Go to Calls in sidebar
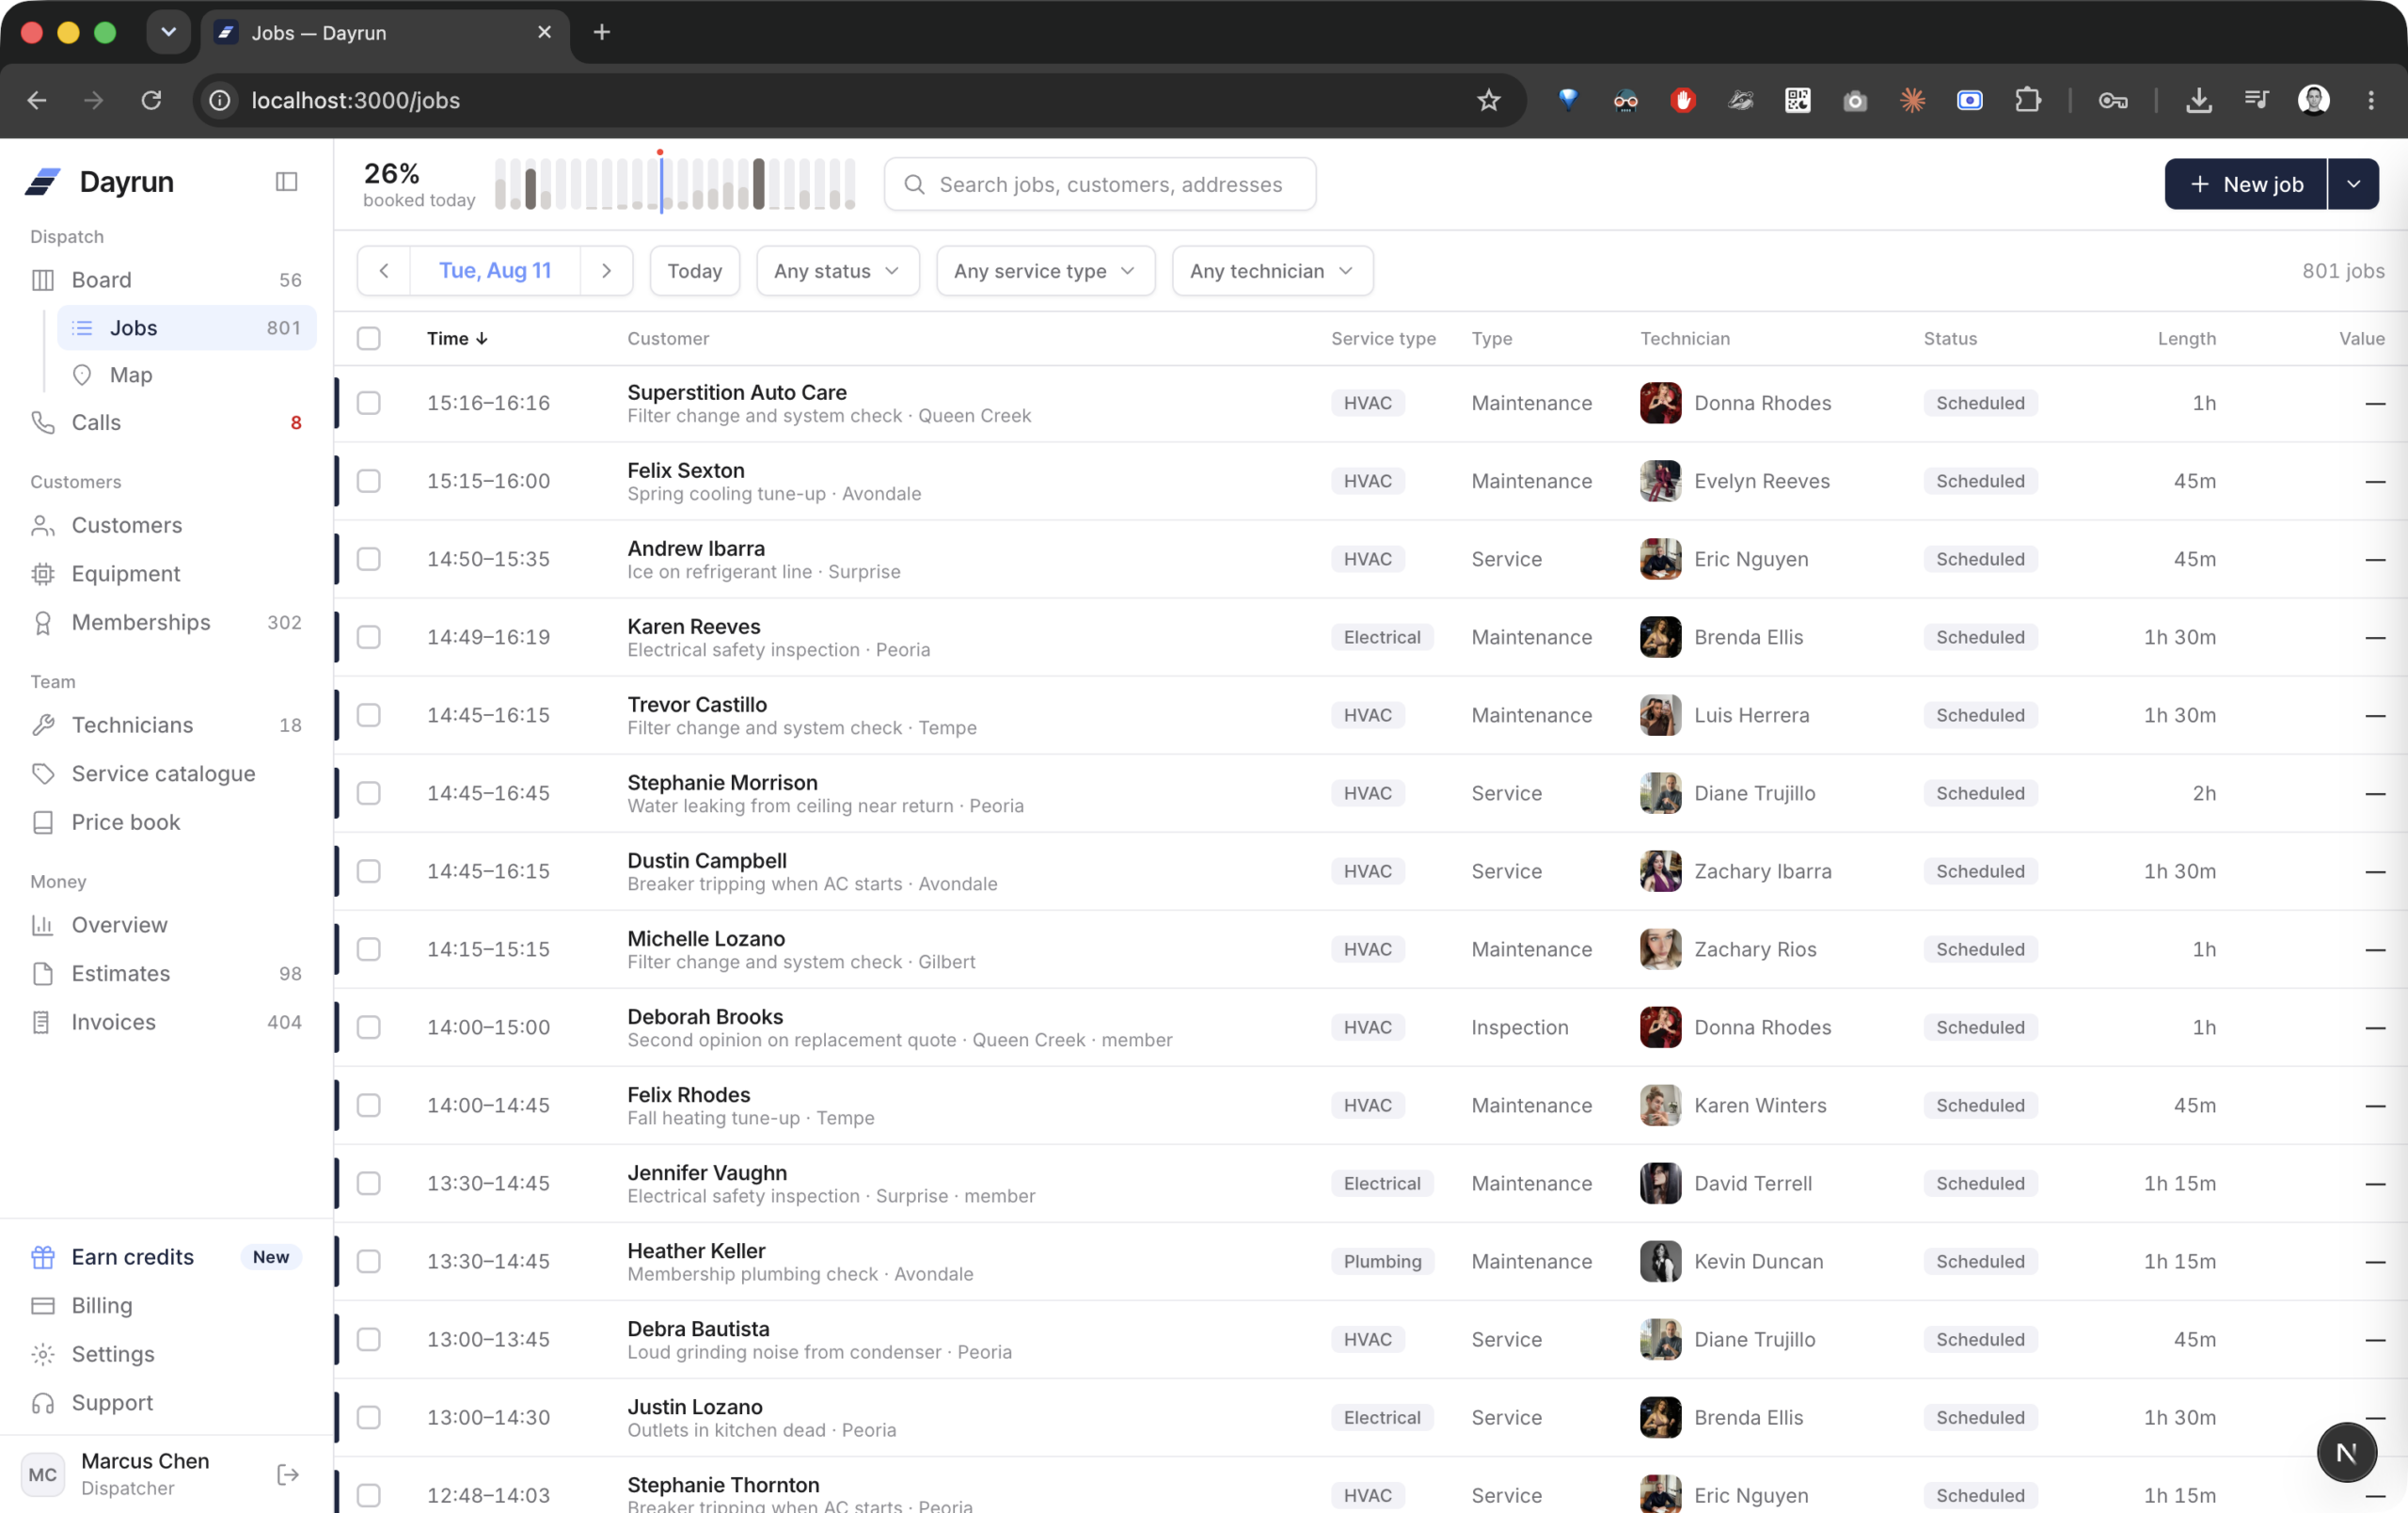This screenshot has height=1513, width=2408. coord(166,423)
